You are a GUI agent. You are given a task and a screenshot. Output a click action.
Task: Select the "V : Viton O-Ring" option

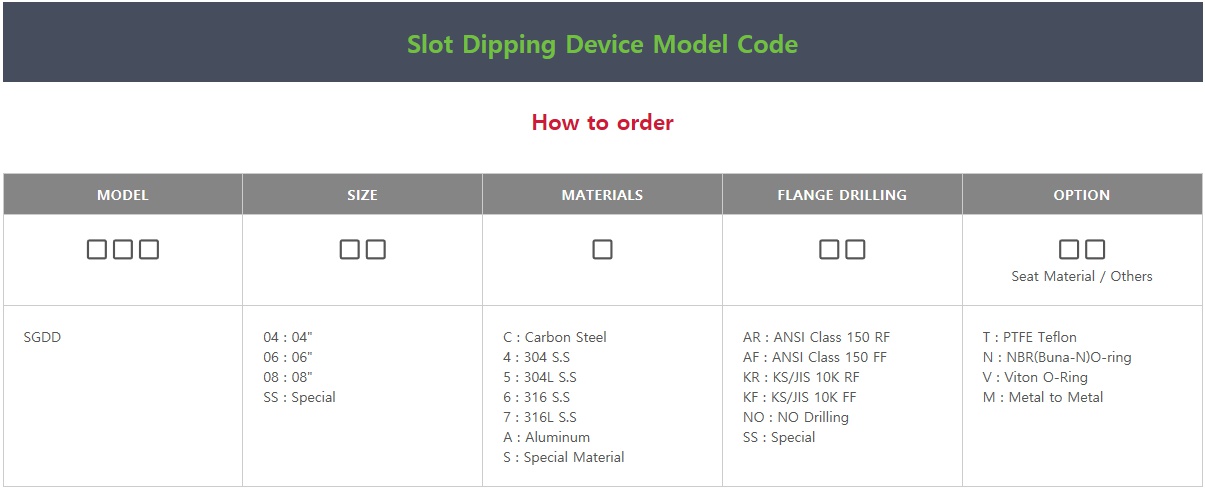(1035, 377)
